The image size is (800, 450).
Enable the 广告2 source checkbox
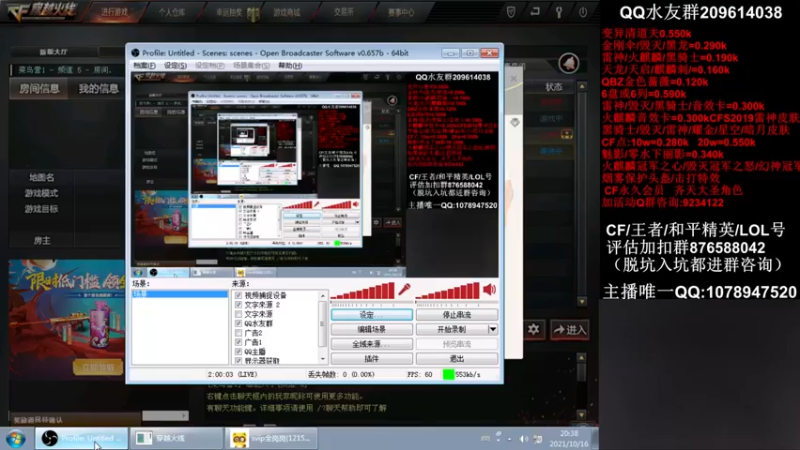(238, 333)
